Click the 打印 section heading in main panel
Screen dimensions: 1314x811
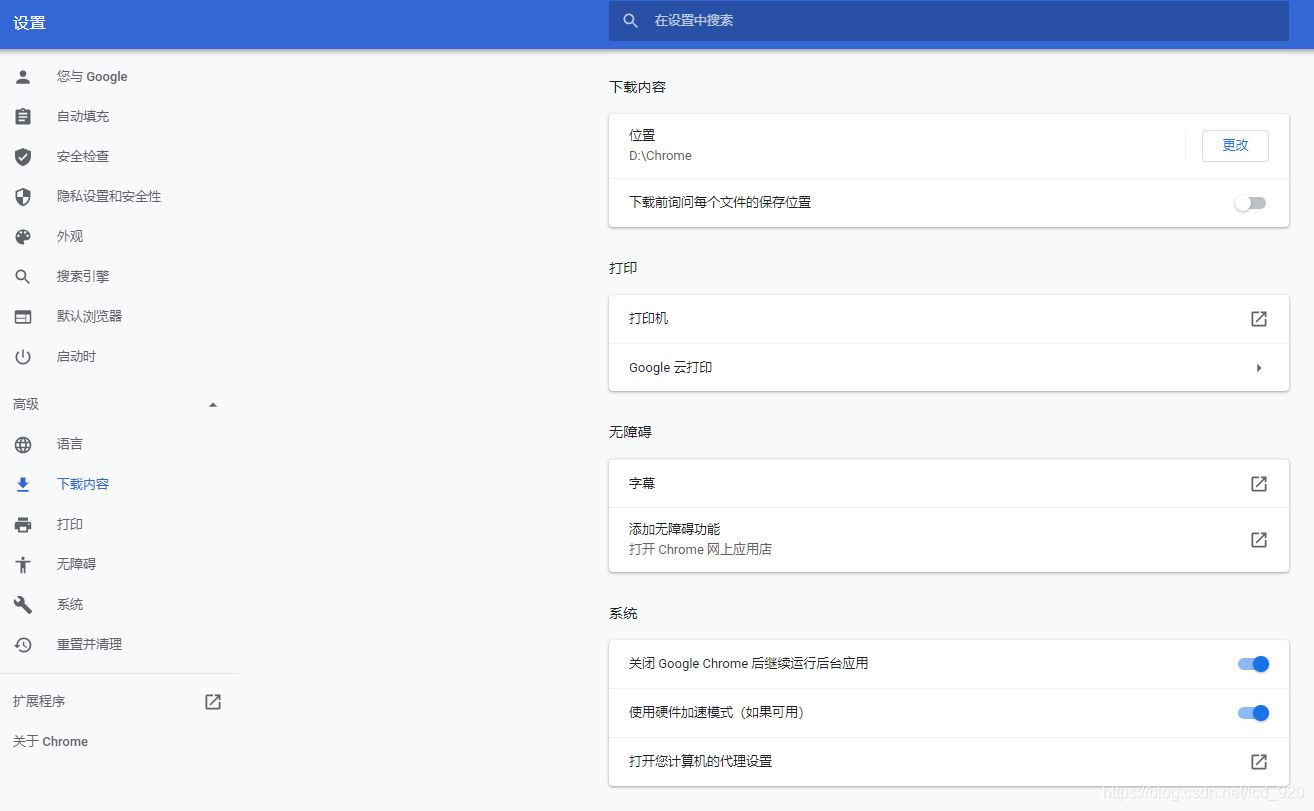click(x=623, y=269)
